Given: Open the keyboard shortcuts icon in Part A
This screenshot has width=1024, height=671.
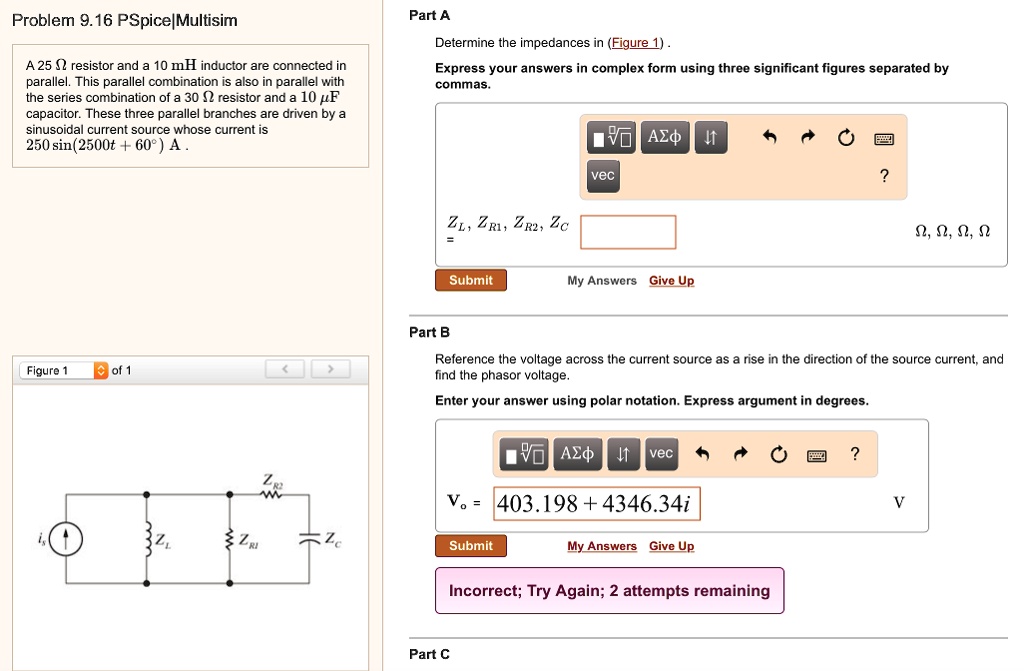Looking at the screenshot, I should coord(883,139).
